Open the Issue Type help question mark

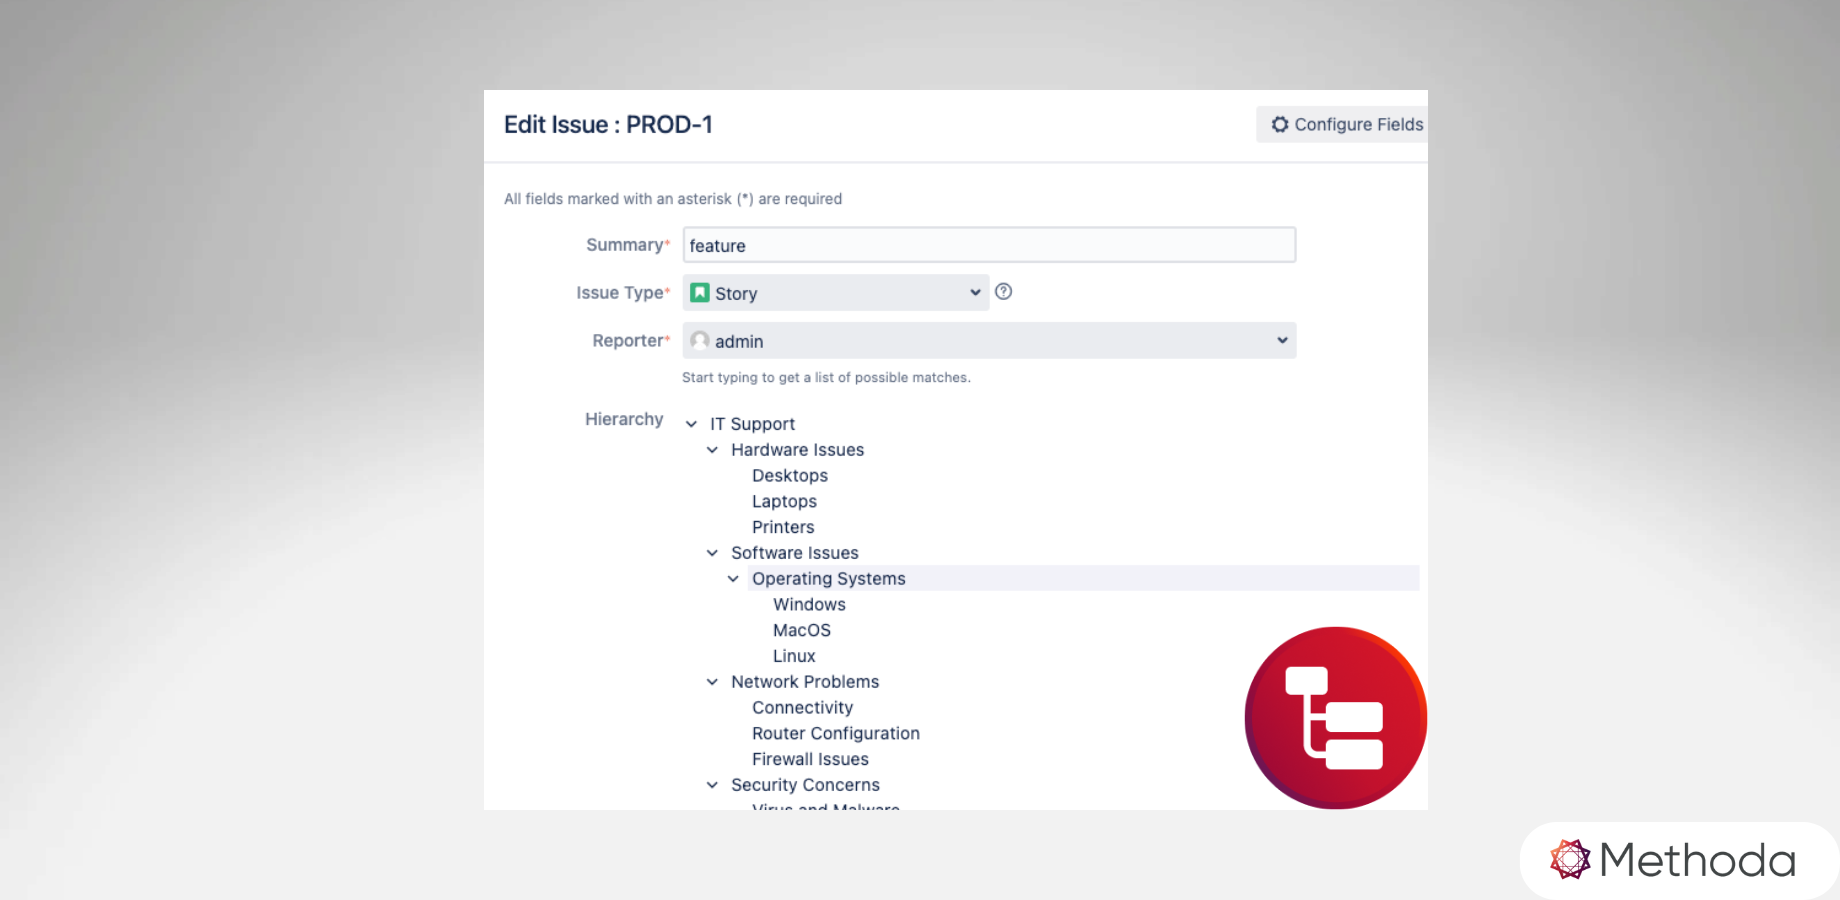[1004, 291]
